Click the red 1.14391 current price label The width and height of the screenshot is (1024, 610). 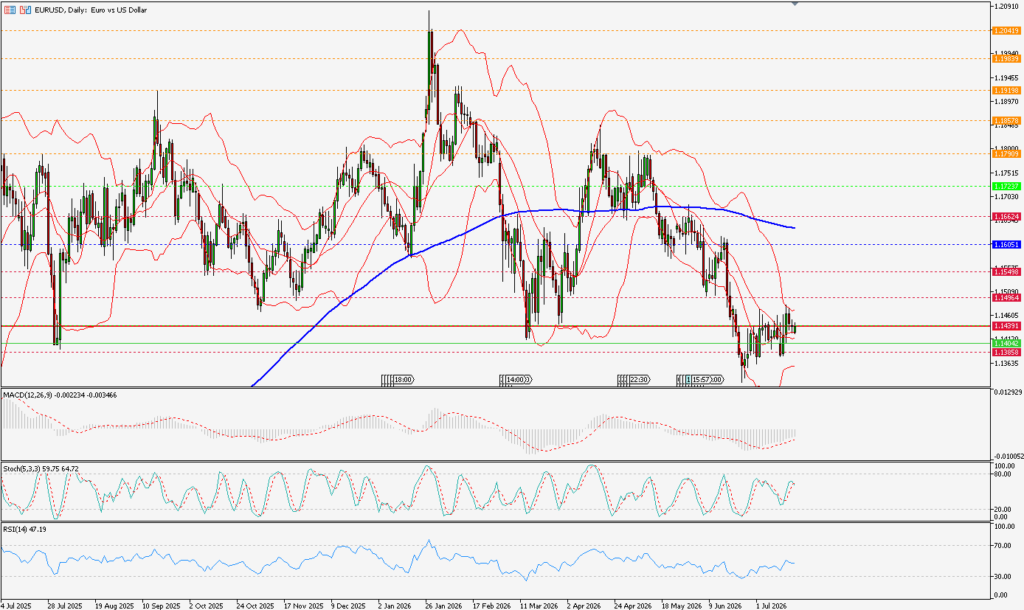[1006, 326]
